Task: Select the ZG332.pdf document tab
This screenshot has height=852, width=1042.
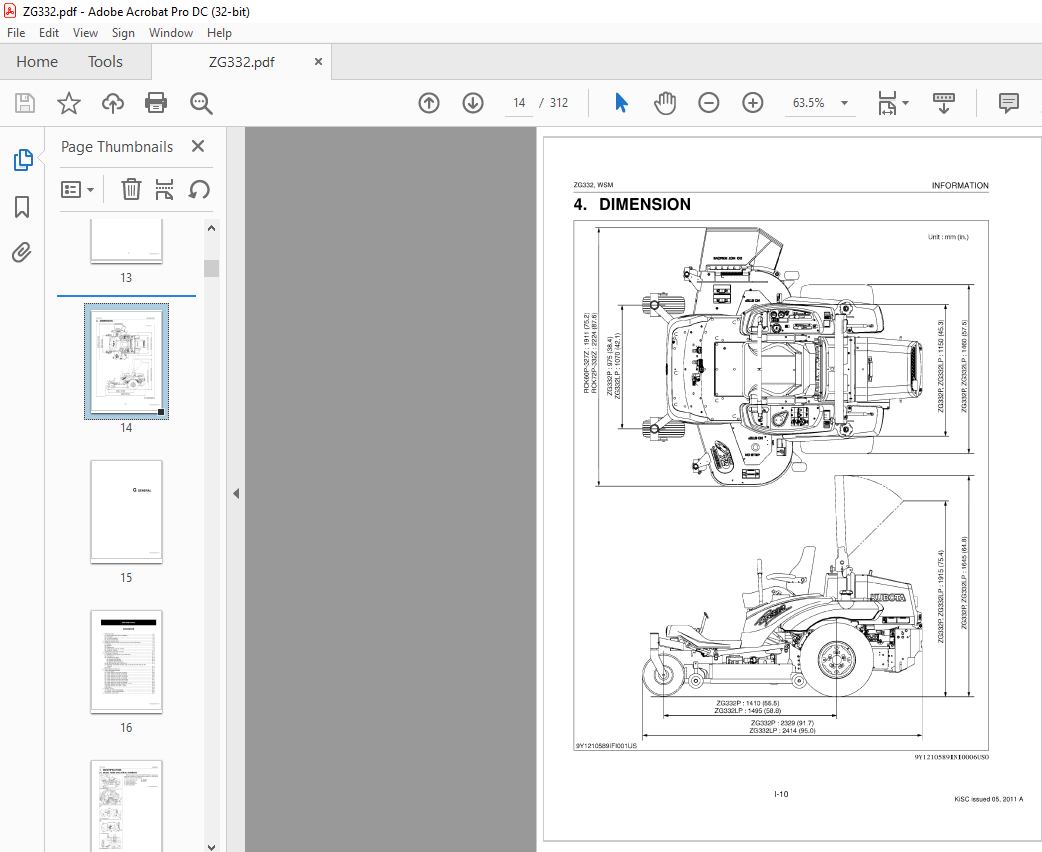Action: point(241,62)
